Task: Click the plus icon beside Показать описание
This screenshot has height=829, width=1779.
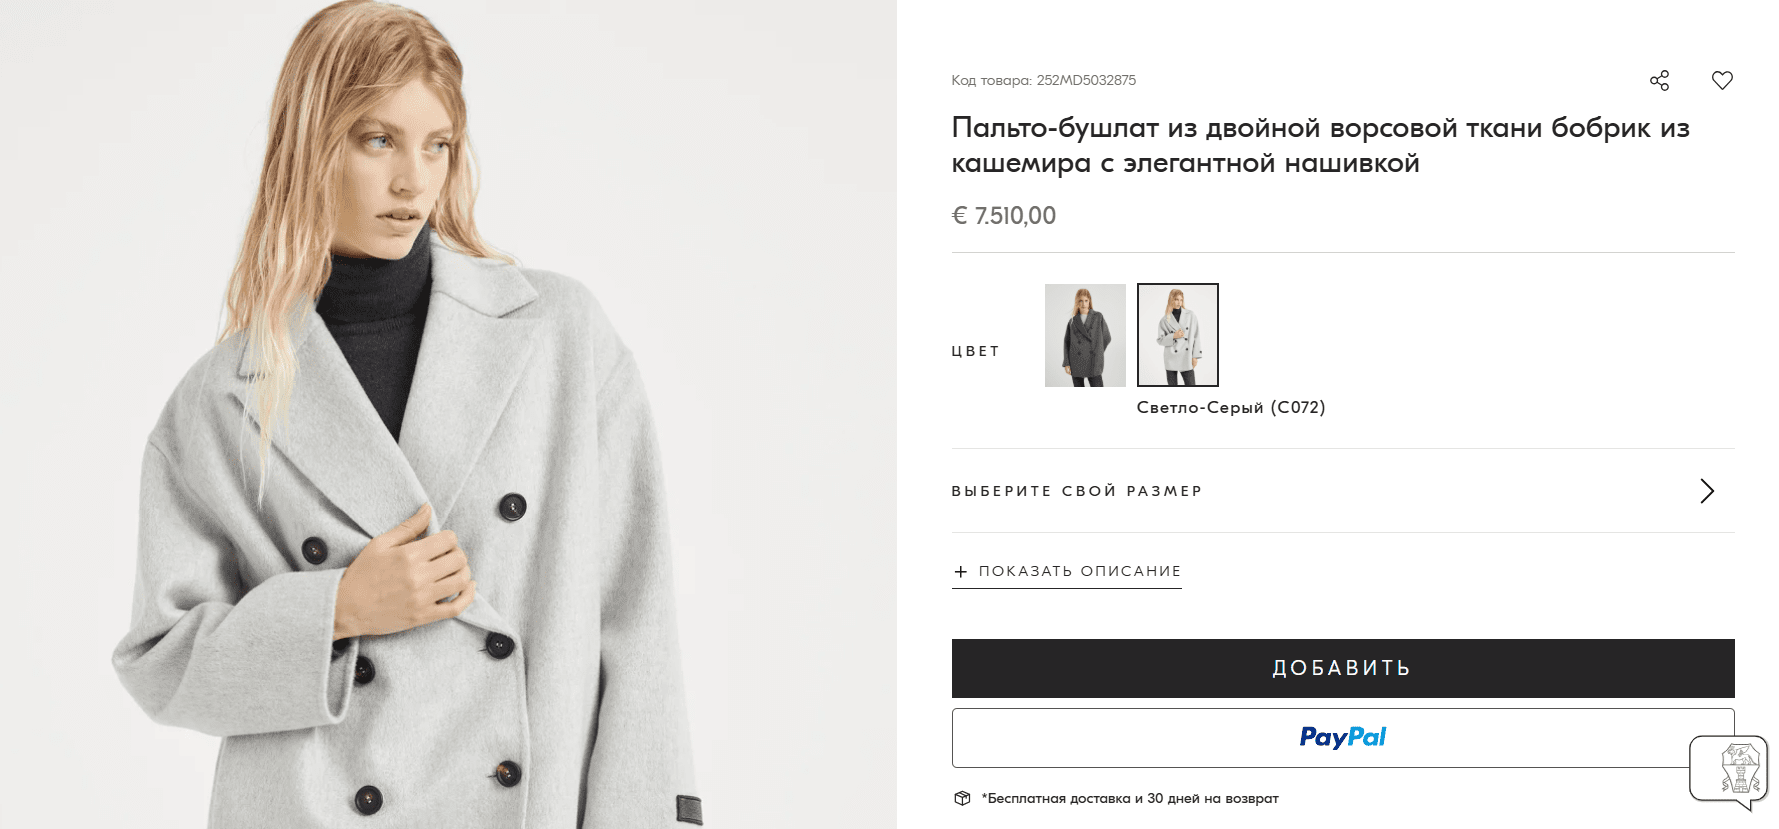Action: pyautogui.click(x=961, y=572)
